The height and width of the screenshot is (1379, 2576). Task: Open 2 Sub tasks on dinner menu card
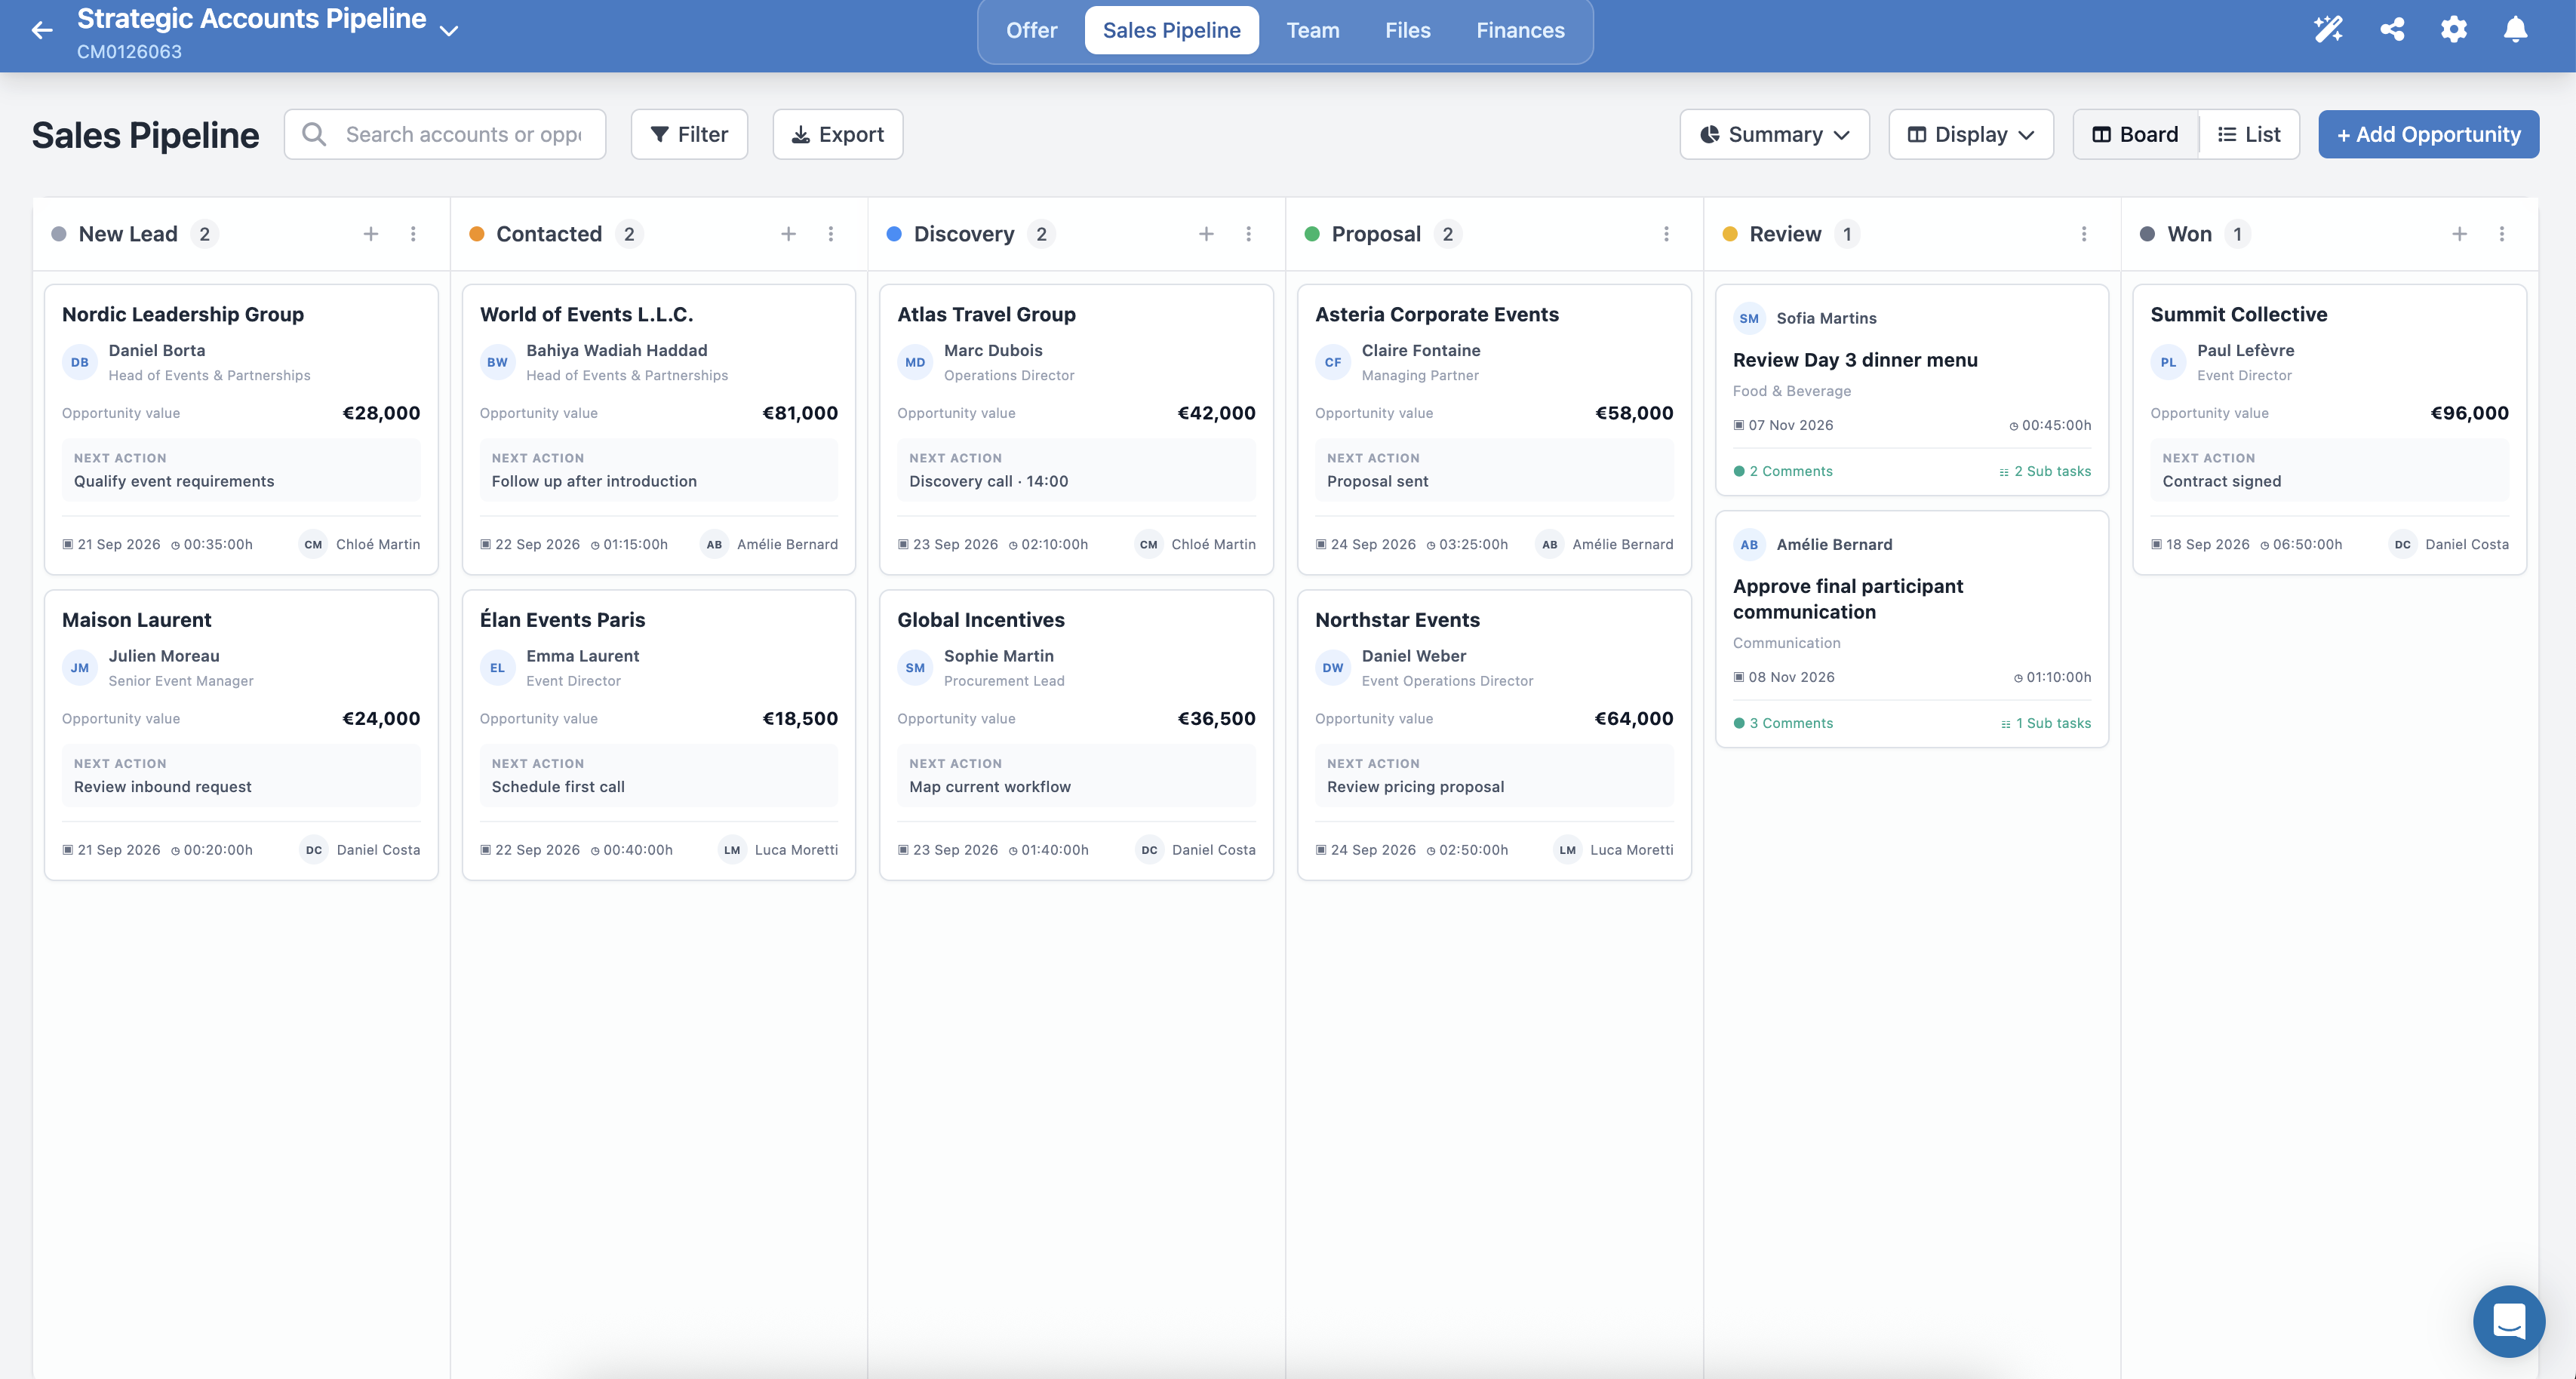pyautogui.click(x=2044, y=471)
